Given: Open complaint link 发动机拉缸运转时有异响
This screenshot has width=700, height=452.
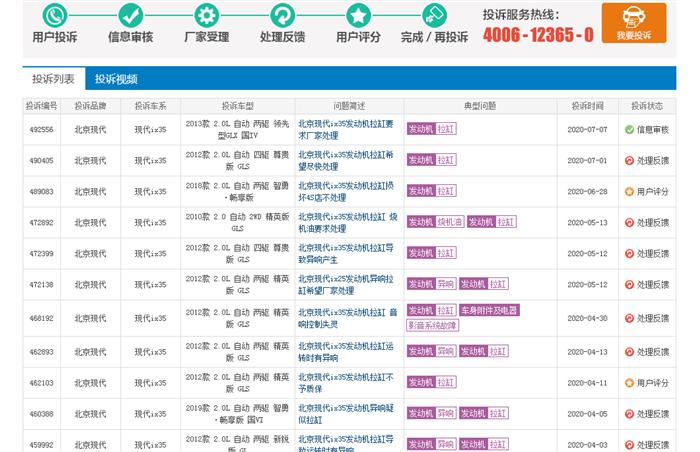Looking at the screenshot, I should click(346, 352).
